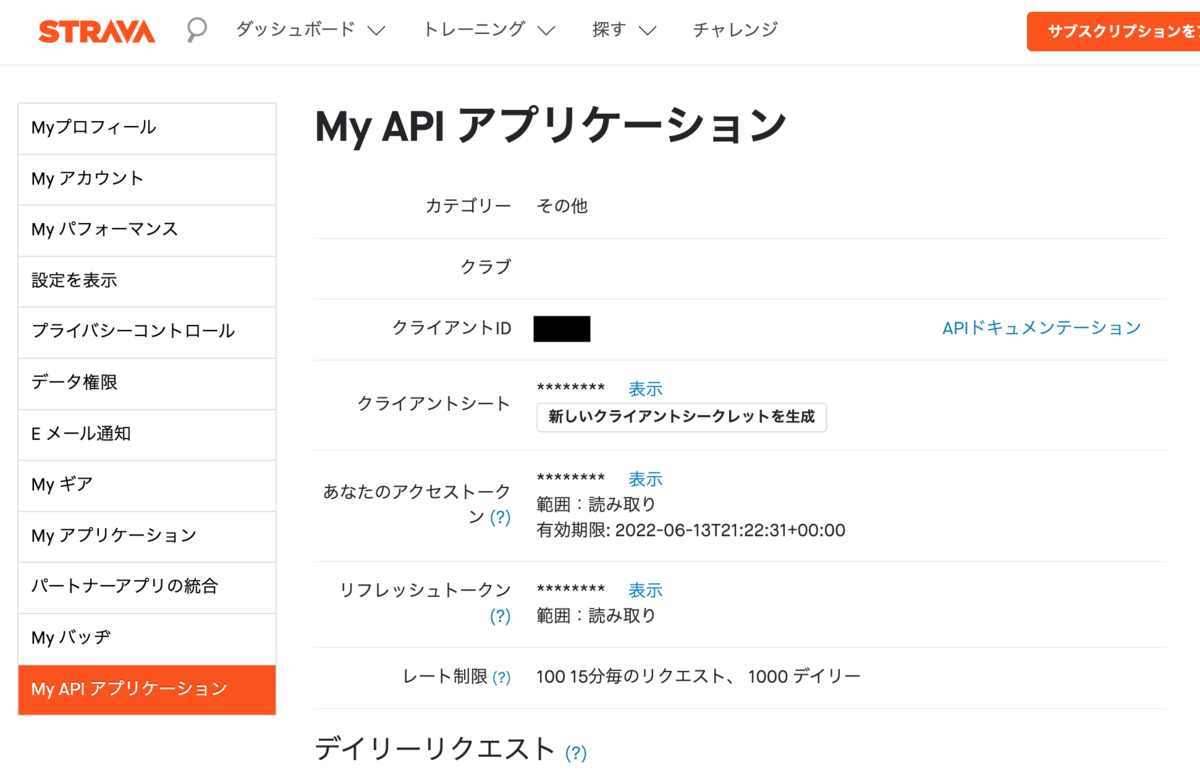This screenshot has height=771, width=1200.
Task: Expand the ダッシュボード dropdown menu
Action: click(x=310, y=30)
